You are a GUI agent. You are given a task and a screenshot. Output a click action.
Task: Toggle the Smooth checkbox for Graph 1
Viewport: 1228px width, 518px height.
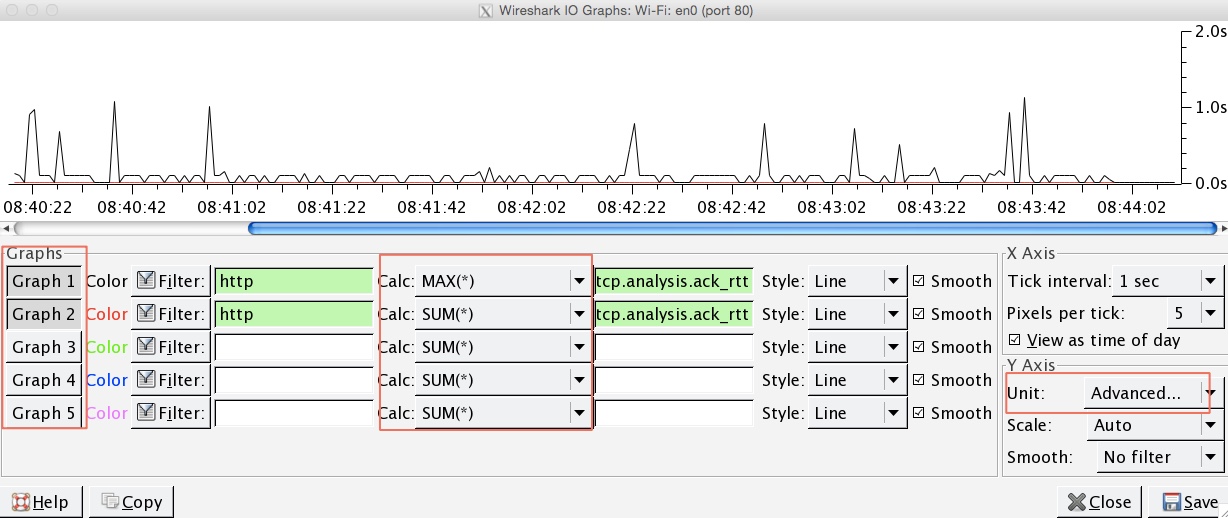[x=919, y=282]
